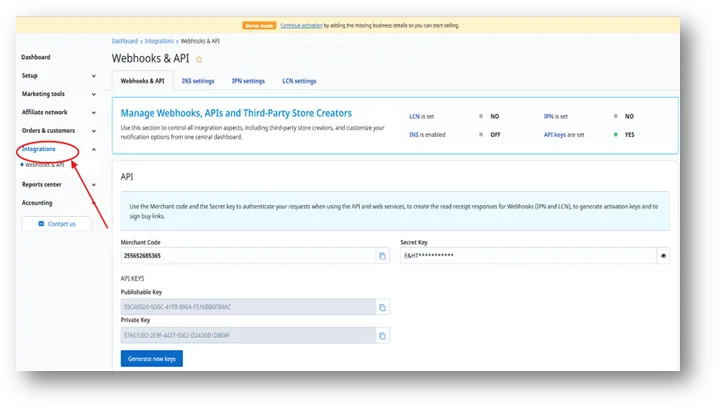Open the Accounting sidebar item

click(37, 203)
